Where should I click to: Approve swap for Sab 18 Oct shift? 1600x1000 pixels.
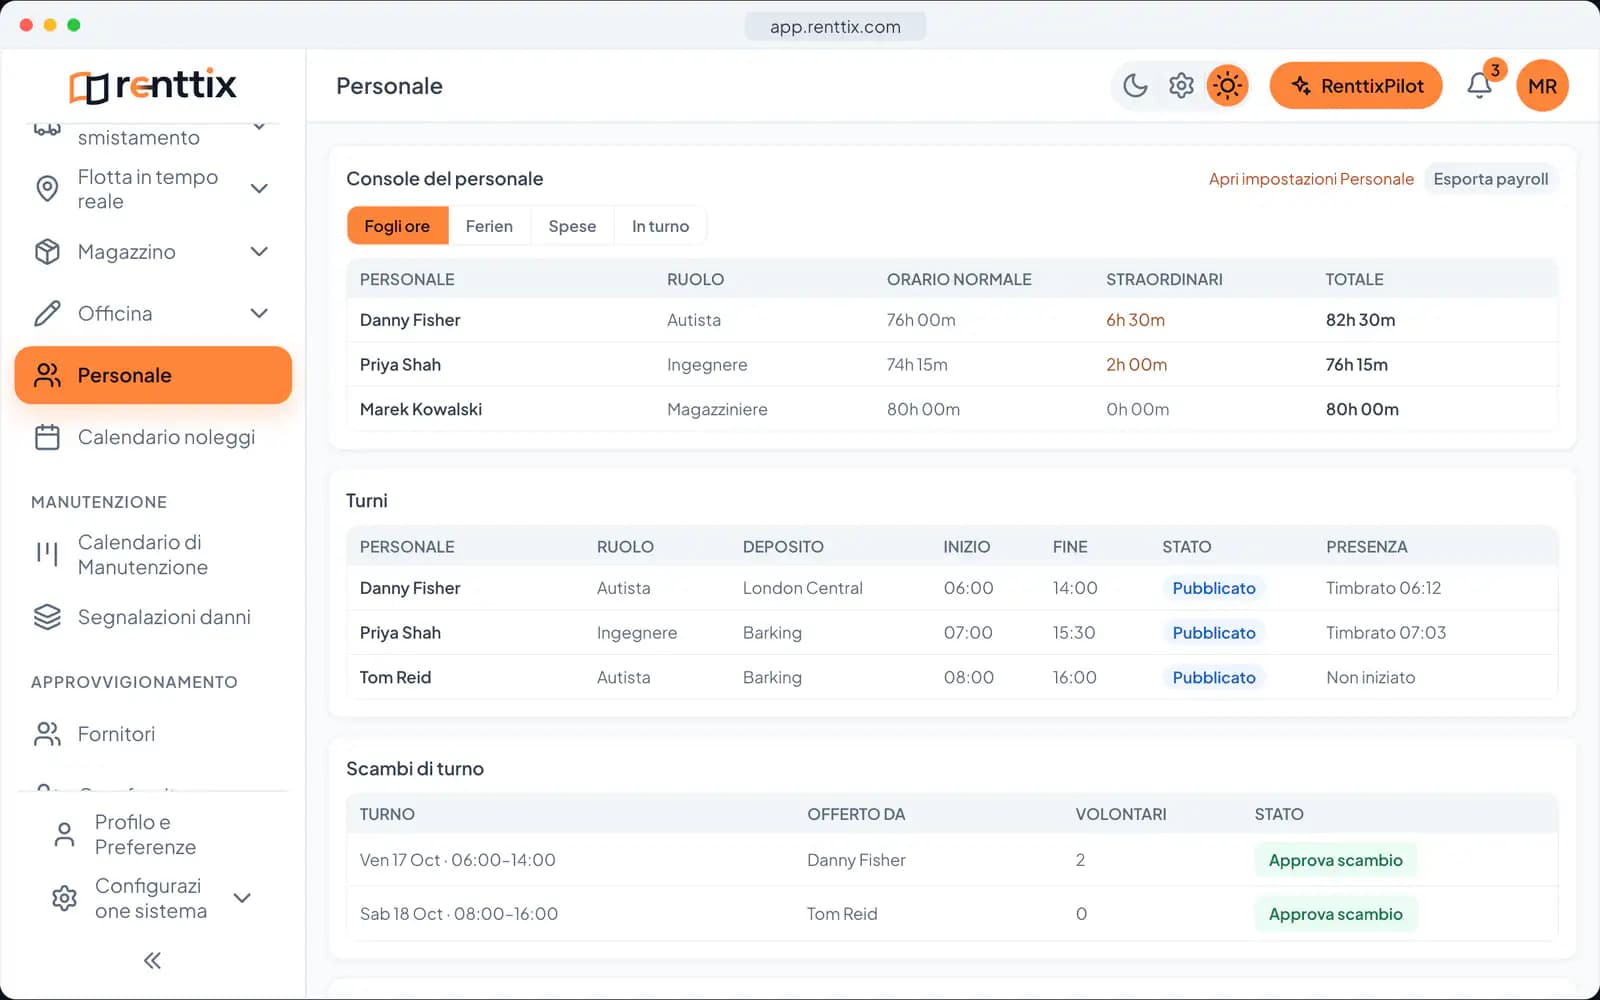[1335, 914]
